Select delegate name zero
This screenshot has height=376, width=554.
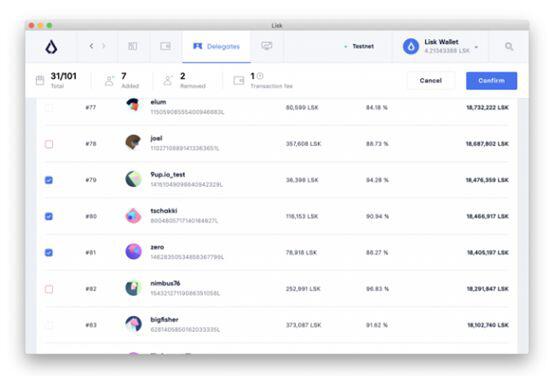pos(157,247)
